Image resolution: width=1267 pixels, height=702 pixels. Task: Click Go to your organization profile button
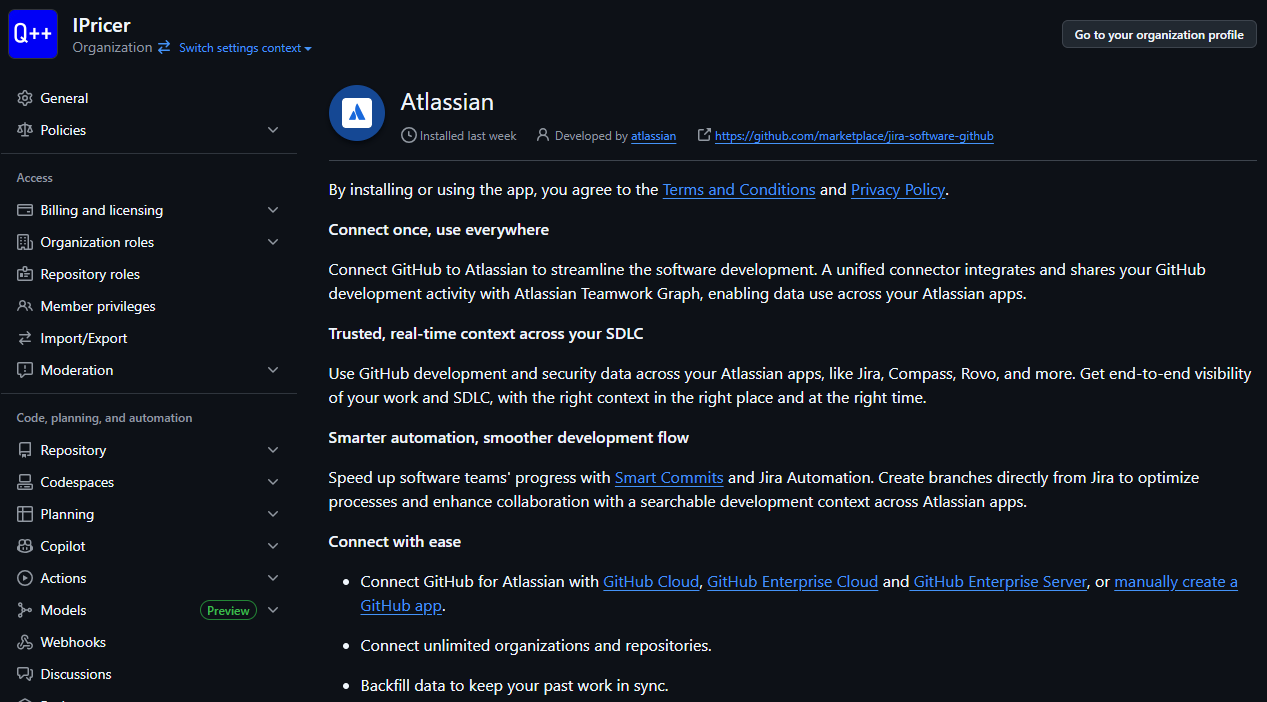click(1159, 34)
